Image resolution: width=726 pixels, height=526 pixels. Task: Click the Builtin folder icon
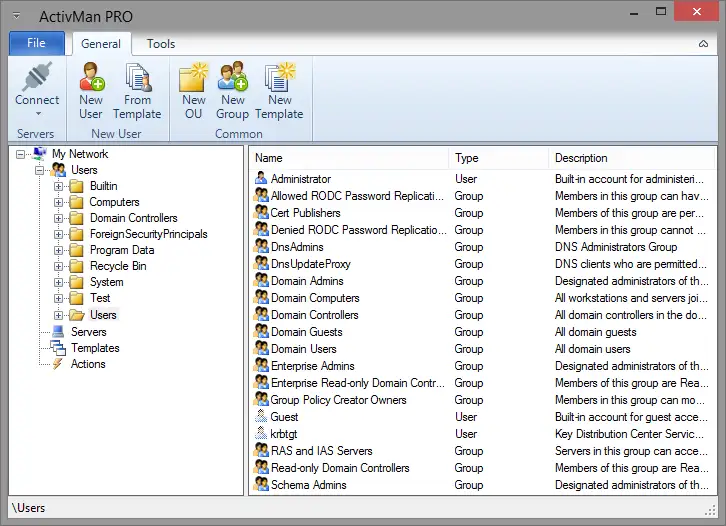[76, 186]
